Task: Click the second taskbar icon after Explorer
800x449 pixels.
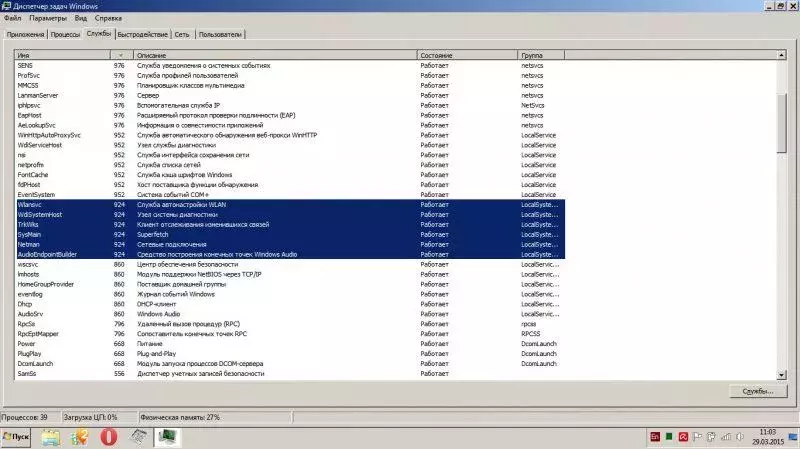Action: coord(79,437)
